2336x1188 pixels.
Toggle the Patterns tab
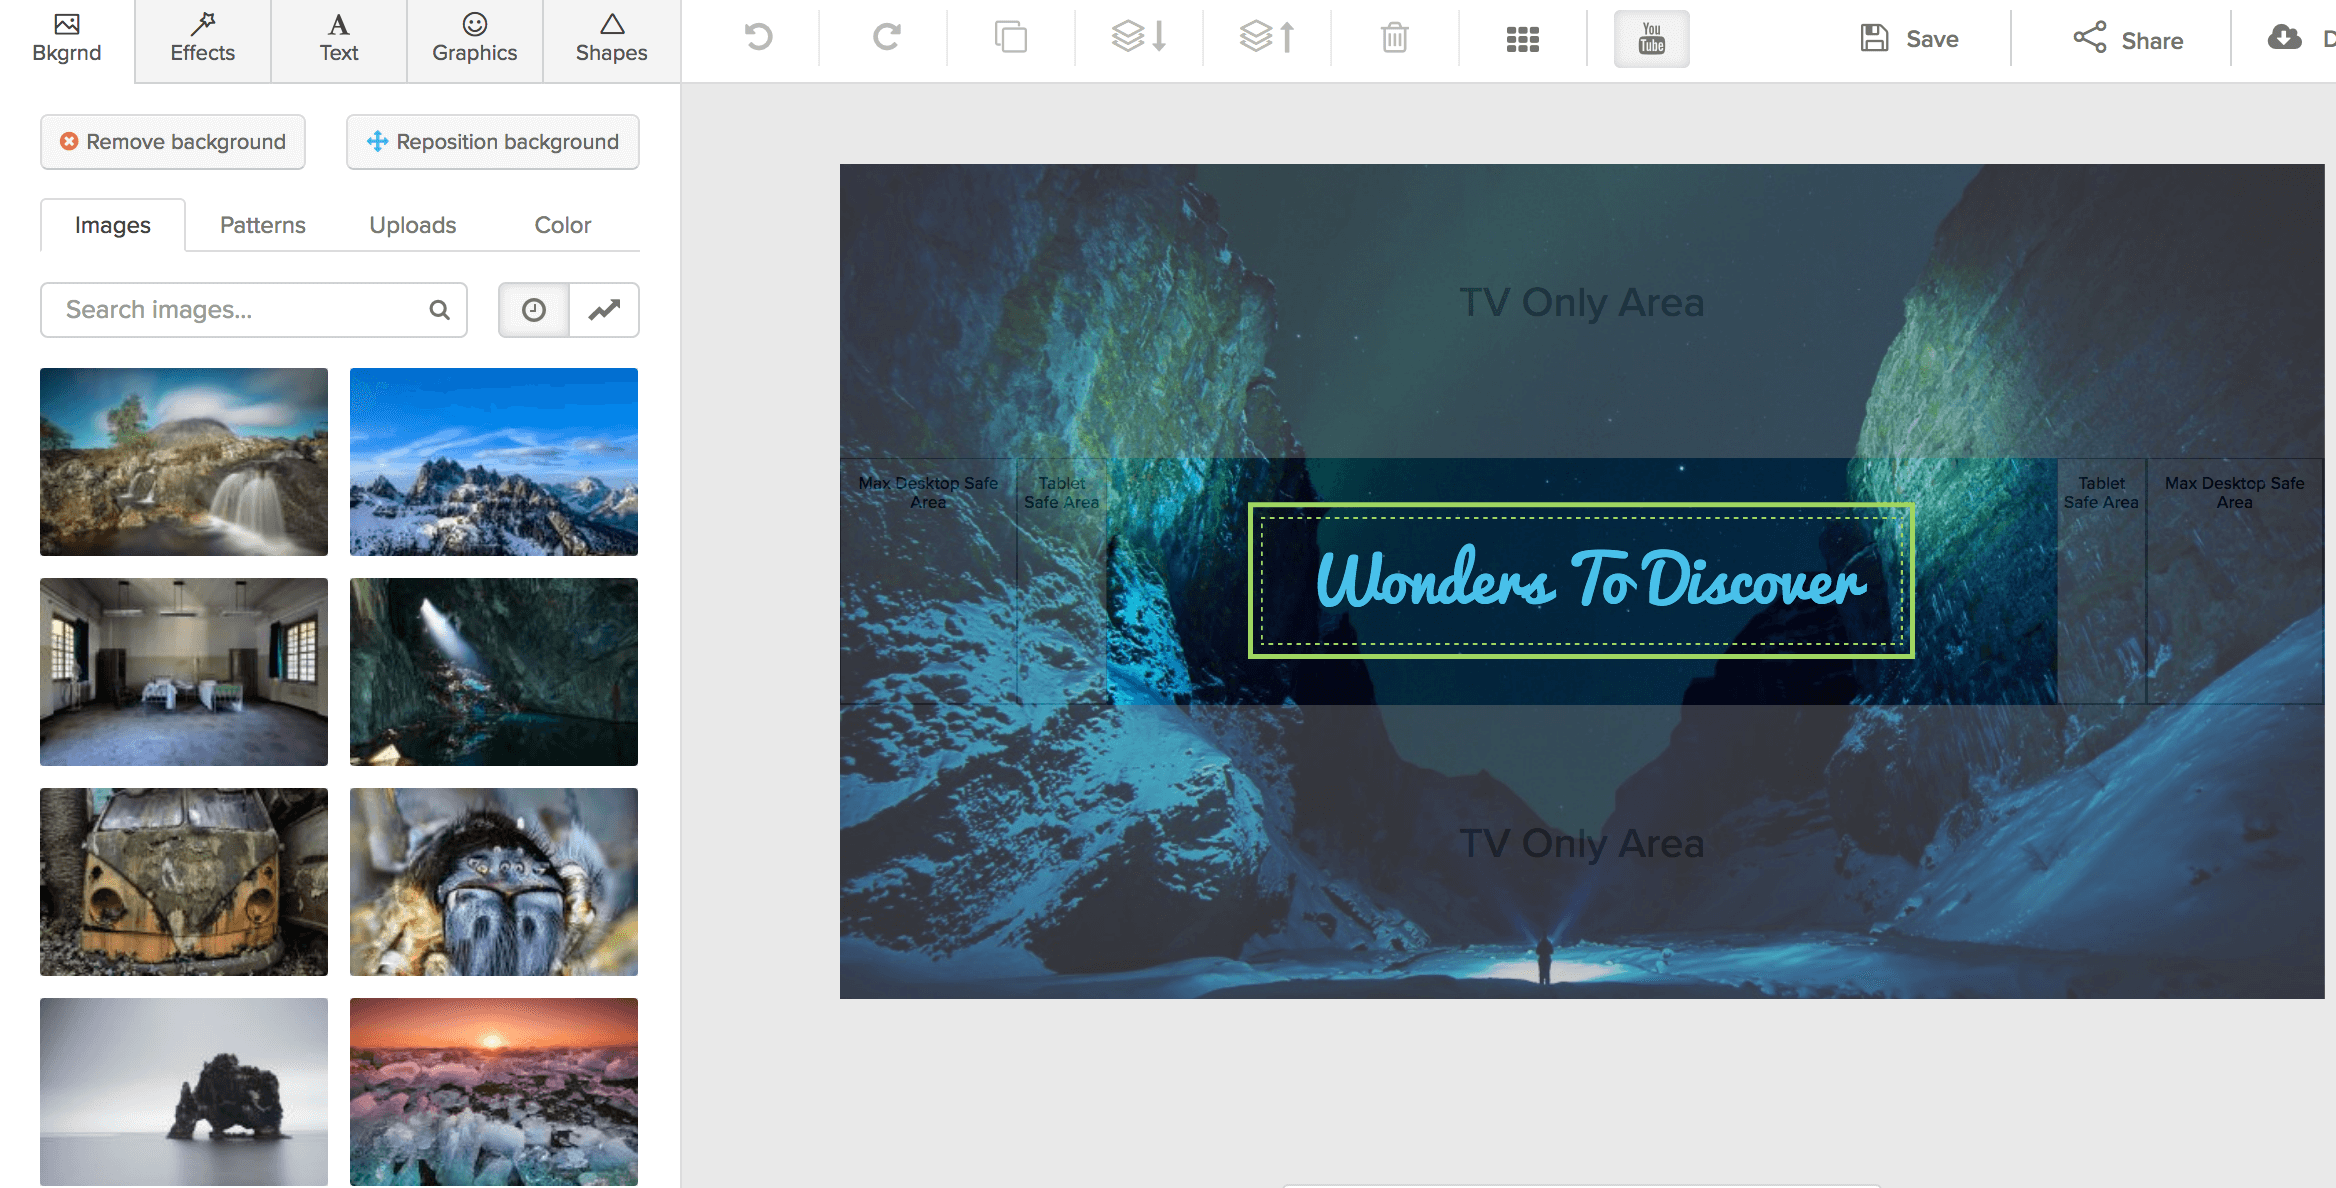[262, 224]
